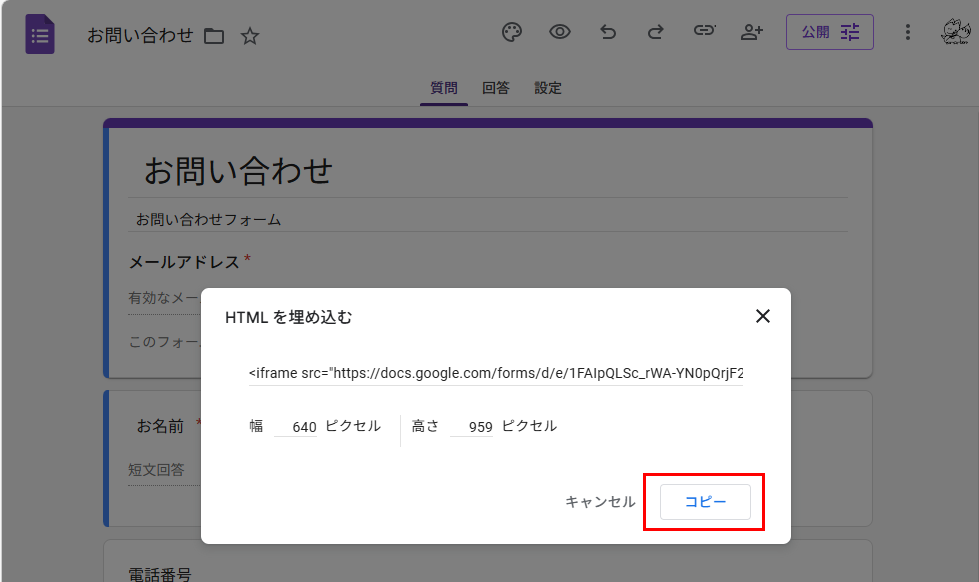The height and width of the screenshot is (582, 979).
Task: Open the Google Forms home logo
Action: tap(39, 34)
